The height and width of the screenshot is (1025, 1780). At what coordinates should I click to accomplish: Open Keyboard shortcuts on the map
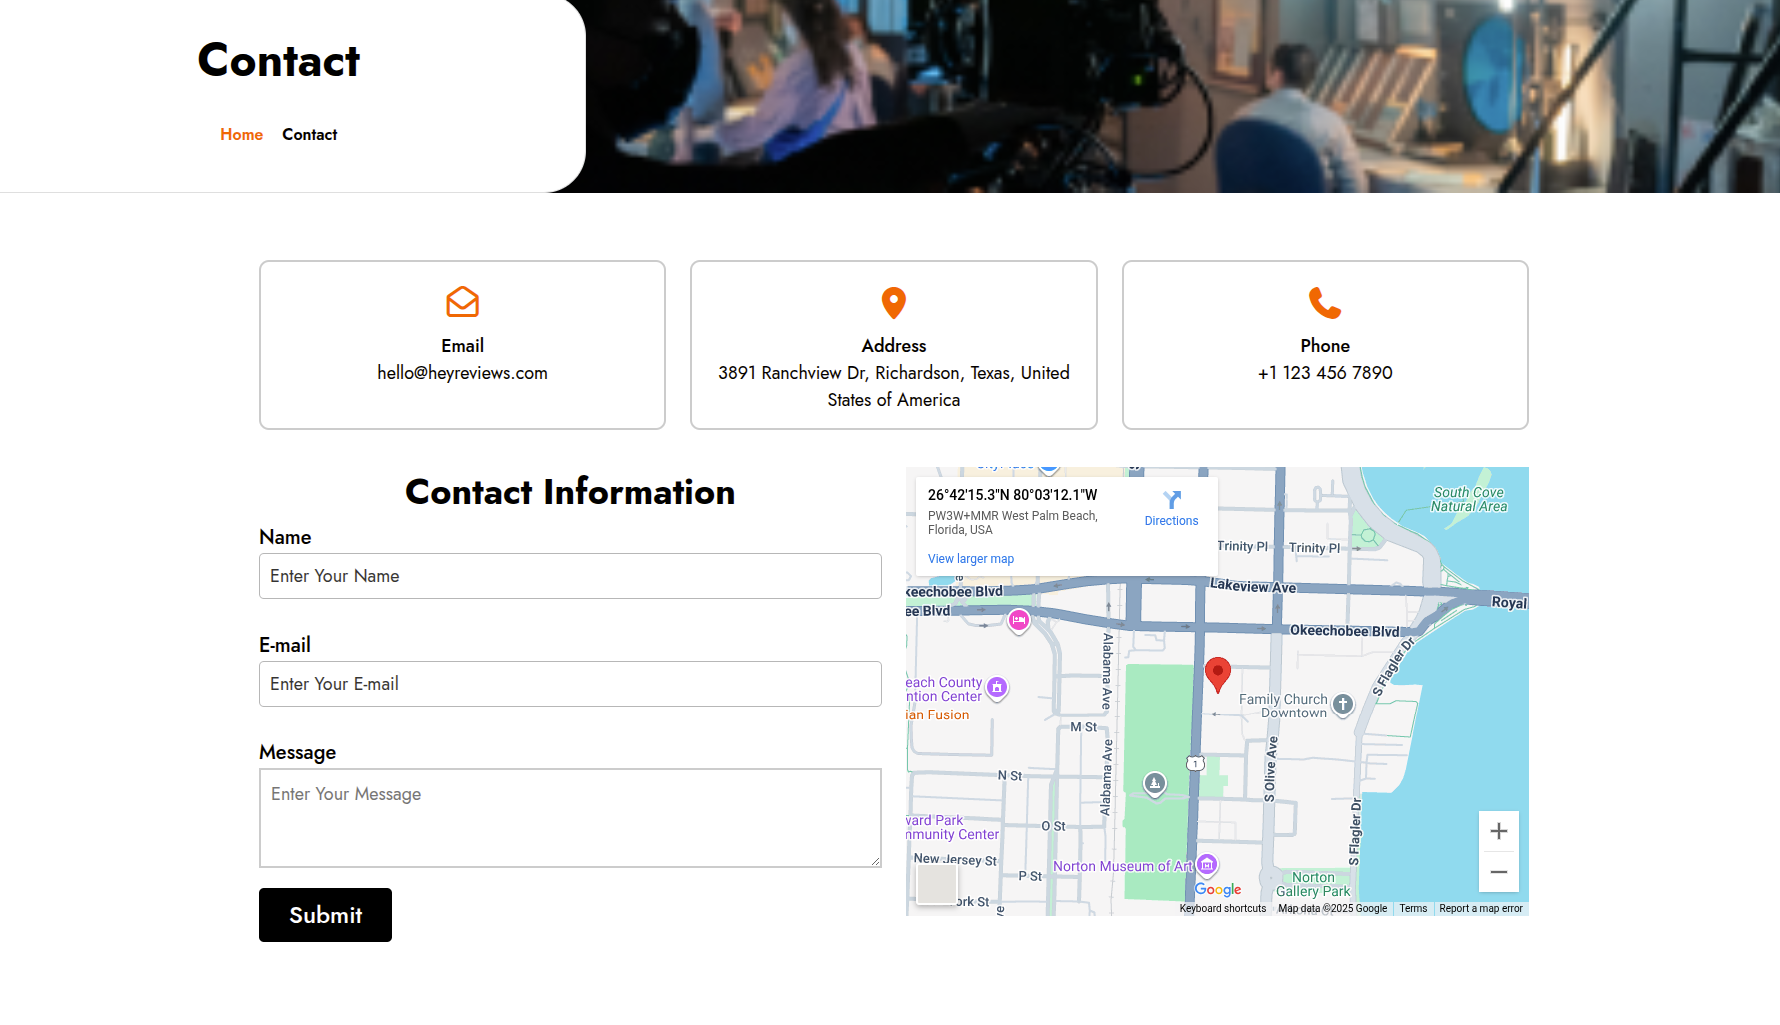(x=1222, y=909)
